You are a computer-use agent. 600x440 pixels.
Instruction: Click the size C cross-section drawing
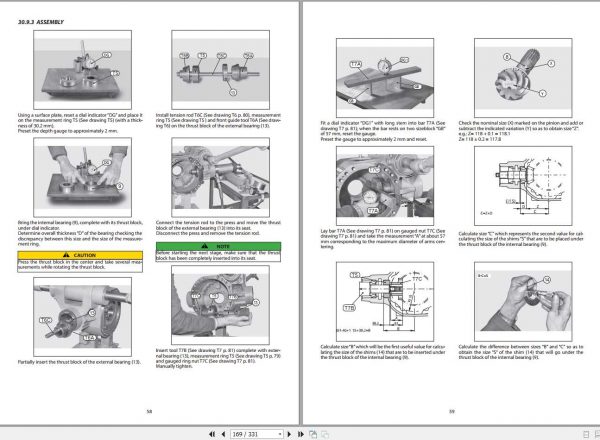point(523,186)
